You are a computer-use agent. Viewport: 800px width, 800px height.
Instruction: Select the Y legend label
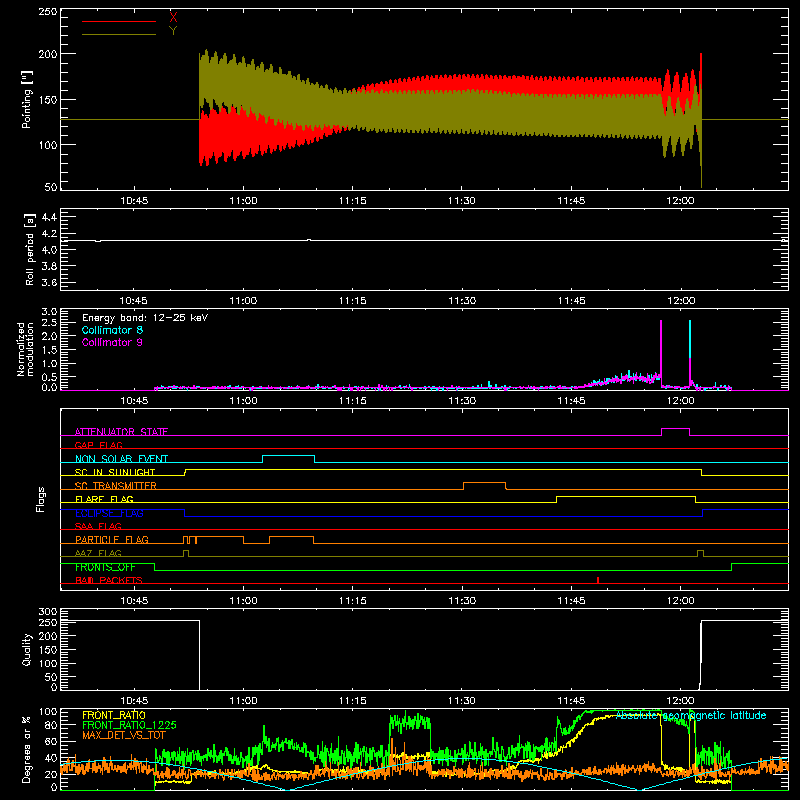click(x=173, y=31)
